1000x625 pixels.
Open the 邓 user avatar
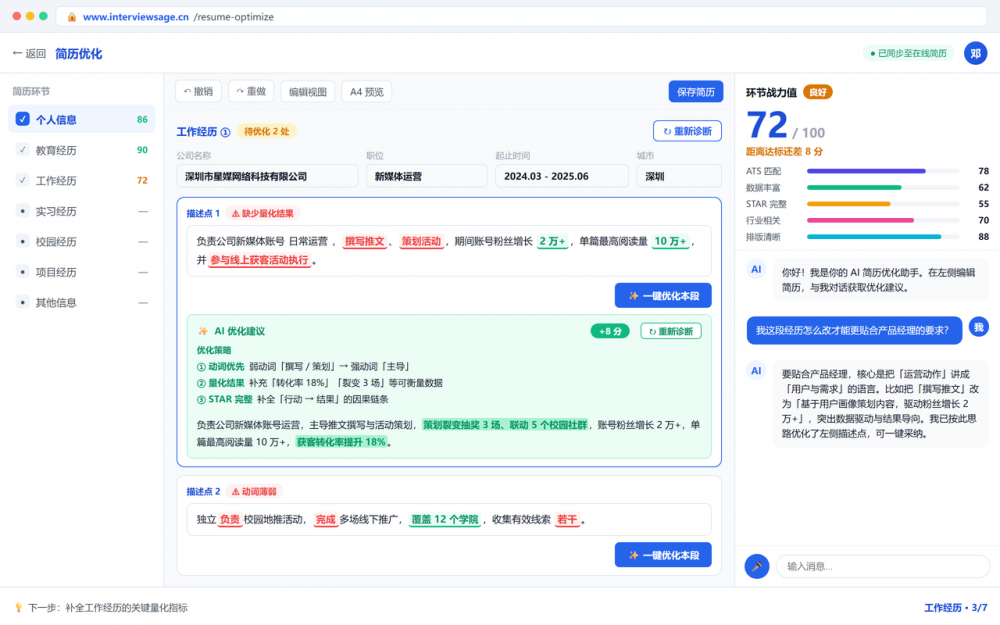pos(975,54)
